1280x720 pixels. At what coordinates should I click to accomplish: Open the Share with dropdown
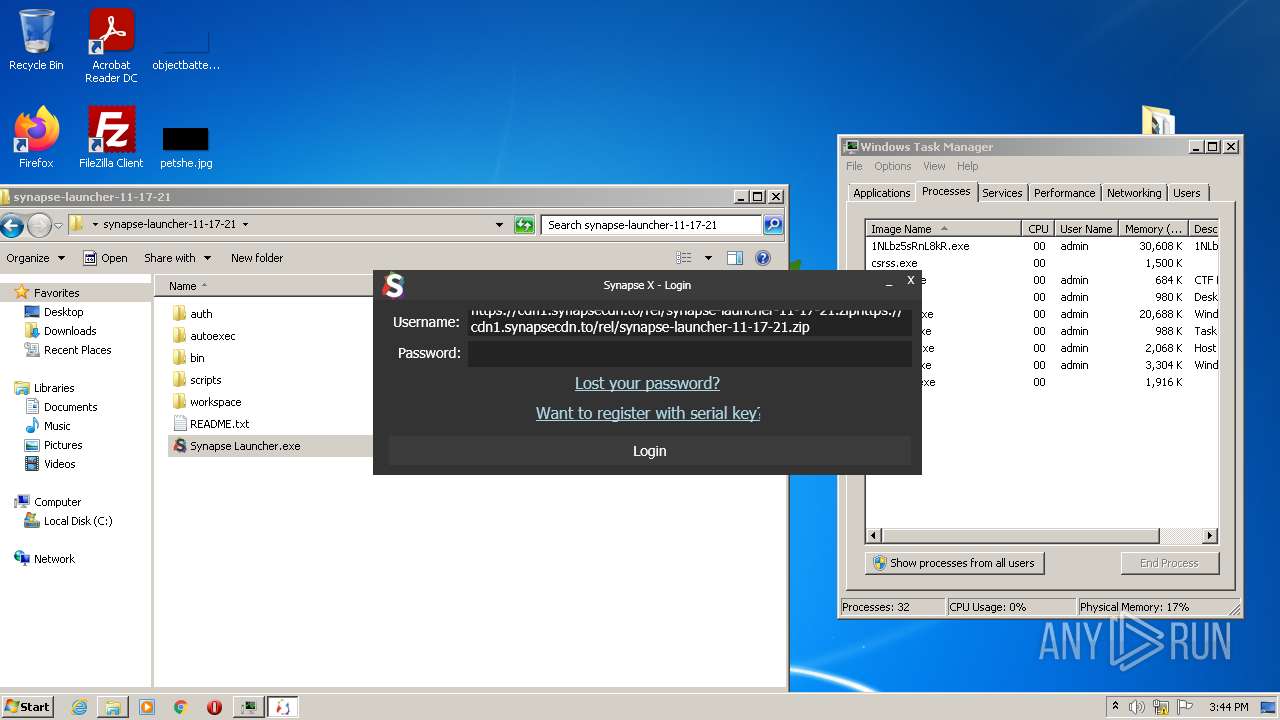click(177, 258)
